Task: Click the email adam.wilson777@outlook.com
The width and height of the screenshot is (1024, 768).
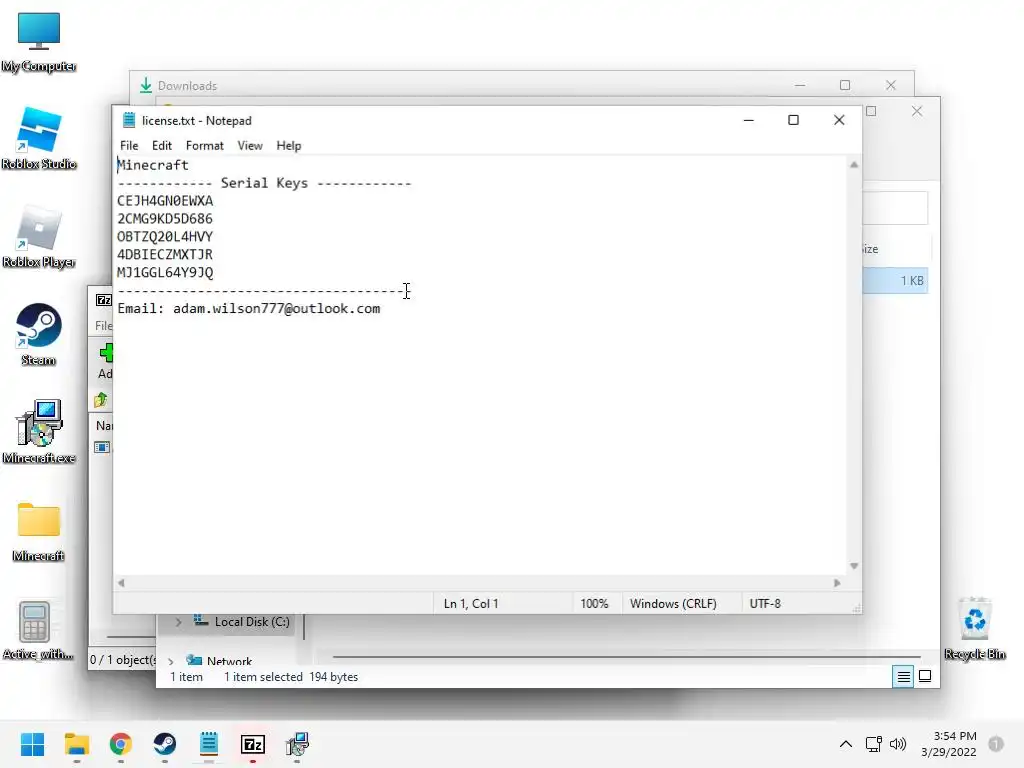Action: pyautogui.click(x=276, y=308)
